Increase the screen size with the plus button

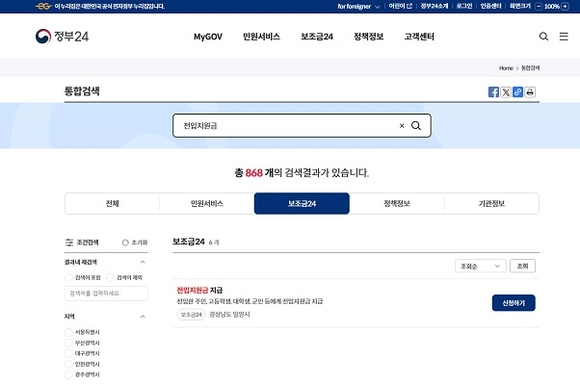[x=565, y=6]
